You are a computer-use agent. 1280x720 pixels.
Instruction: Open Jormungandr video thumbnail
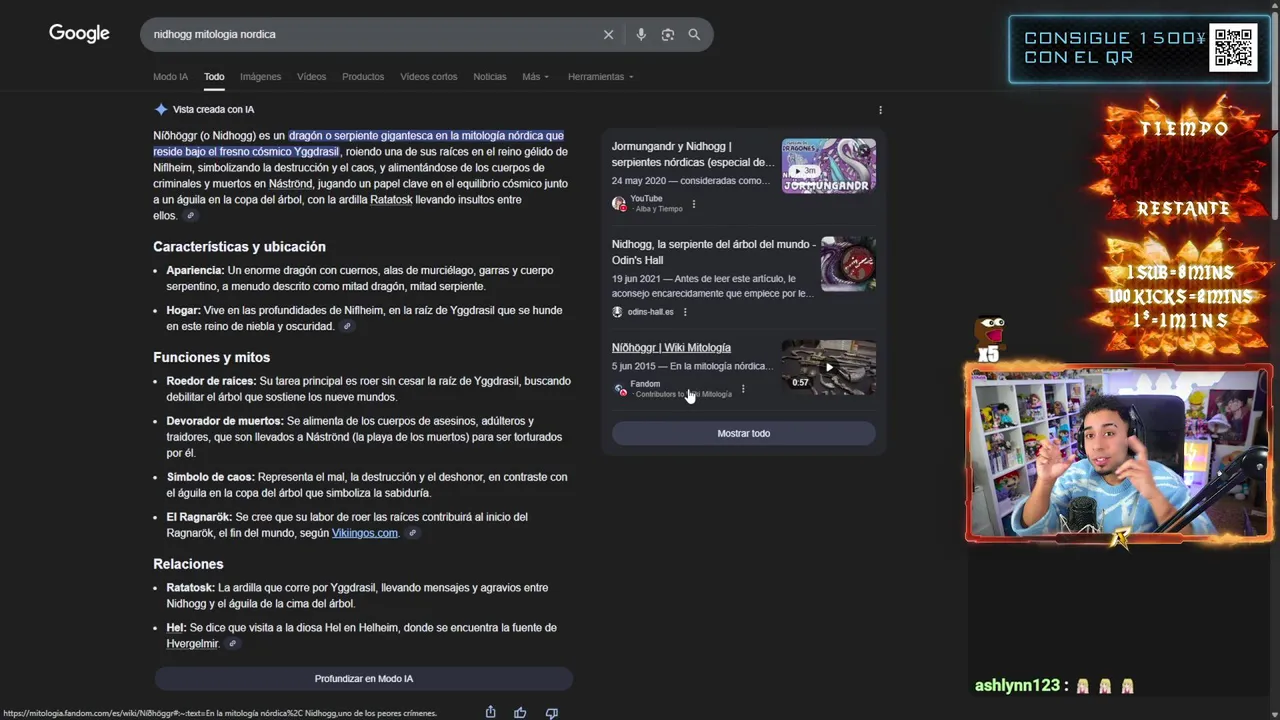tap(829, 166)
